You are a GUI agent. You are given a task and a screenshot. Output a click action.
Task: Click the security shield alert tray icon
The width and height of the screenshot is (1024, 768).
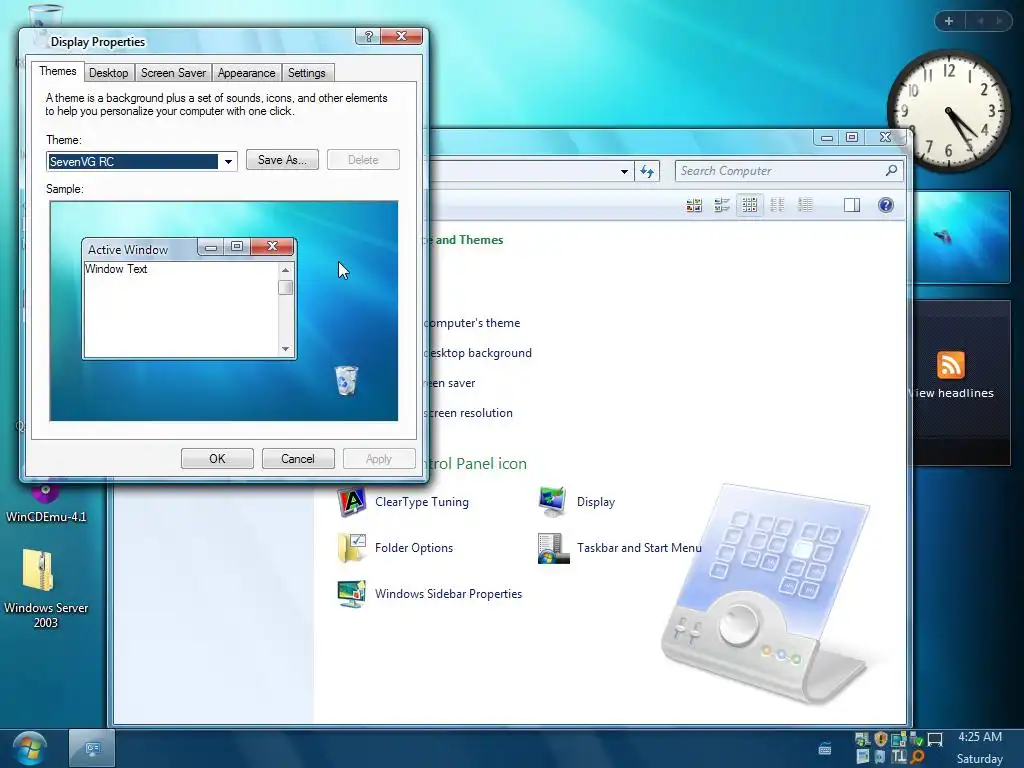click(881, 739)
